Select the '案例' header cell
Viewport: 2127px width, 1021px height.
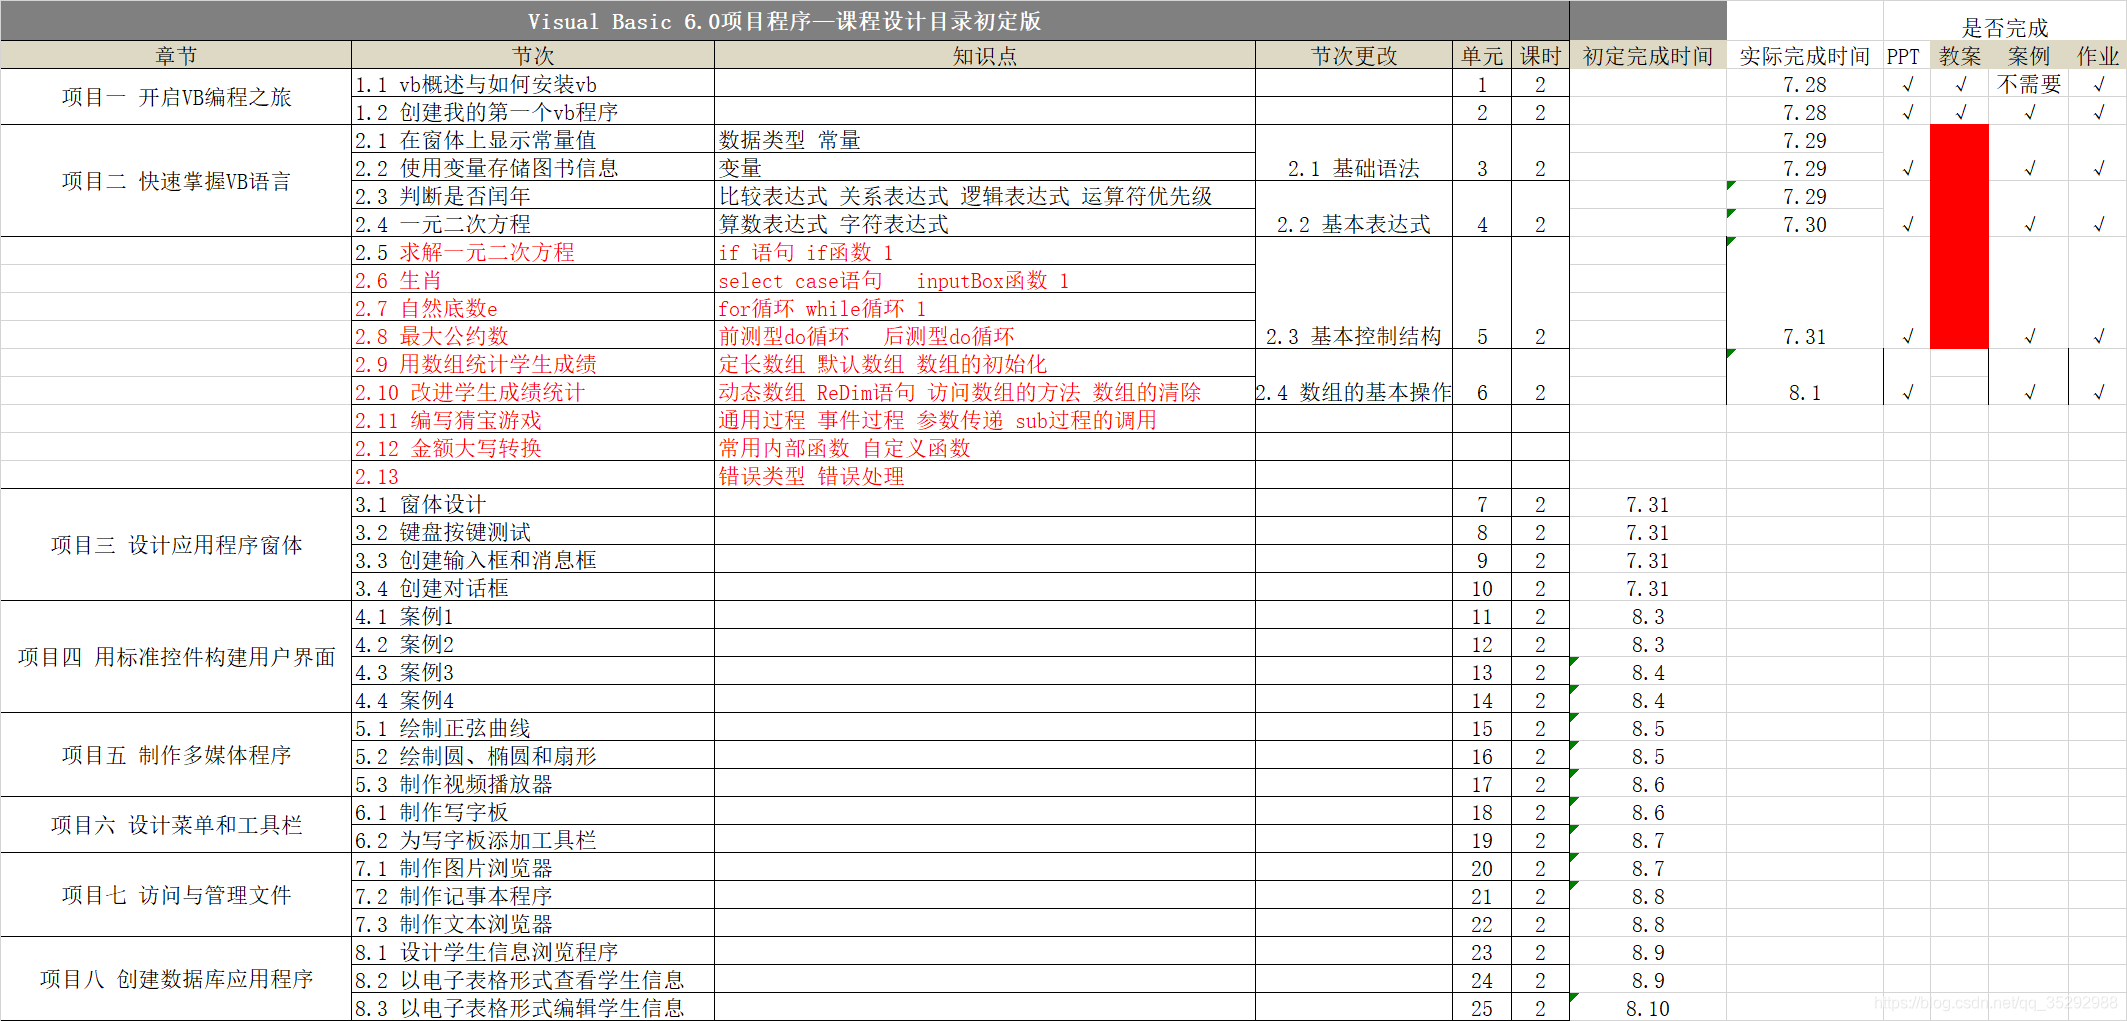[2028, 56]
